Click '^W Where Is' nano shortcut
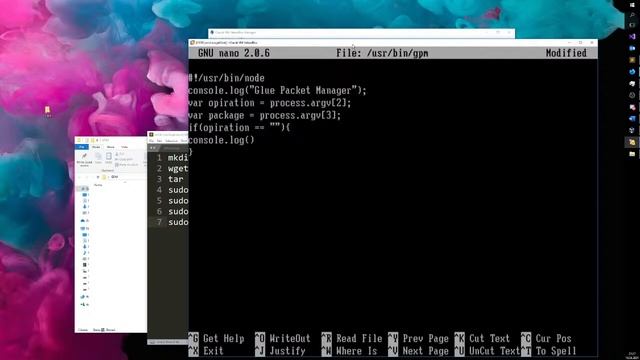Viewport: 640px width, 360px height. coord(349,351)
